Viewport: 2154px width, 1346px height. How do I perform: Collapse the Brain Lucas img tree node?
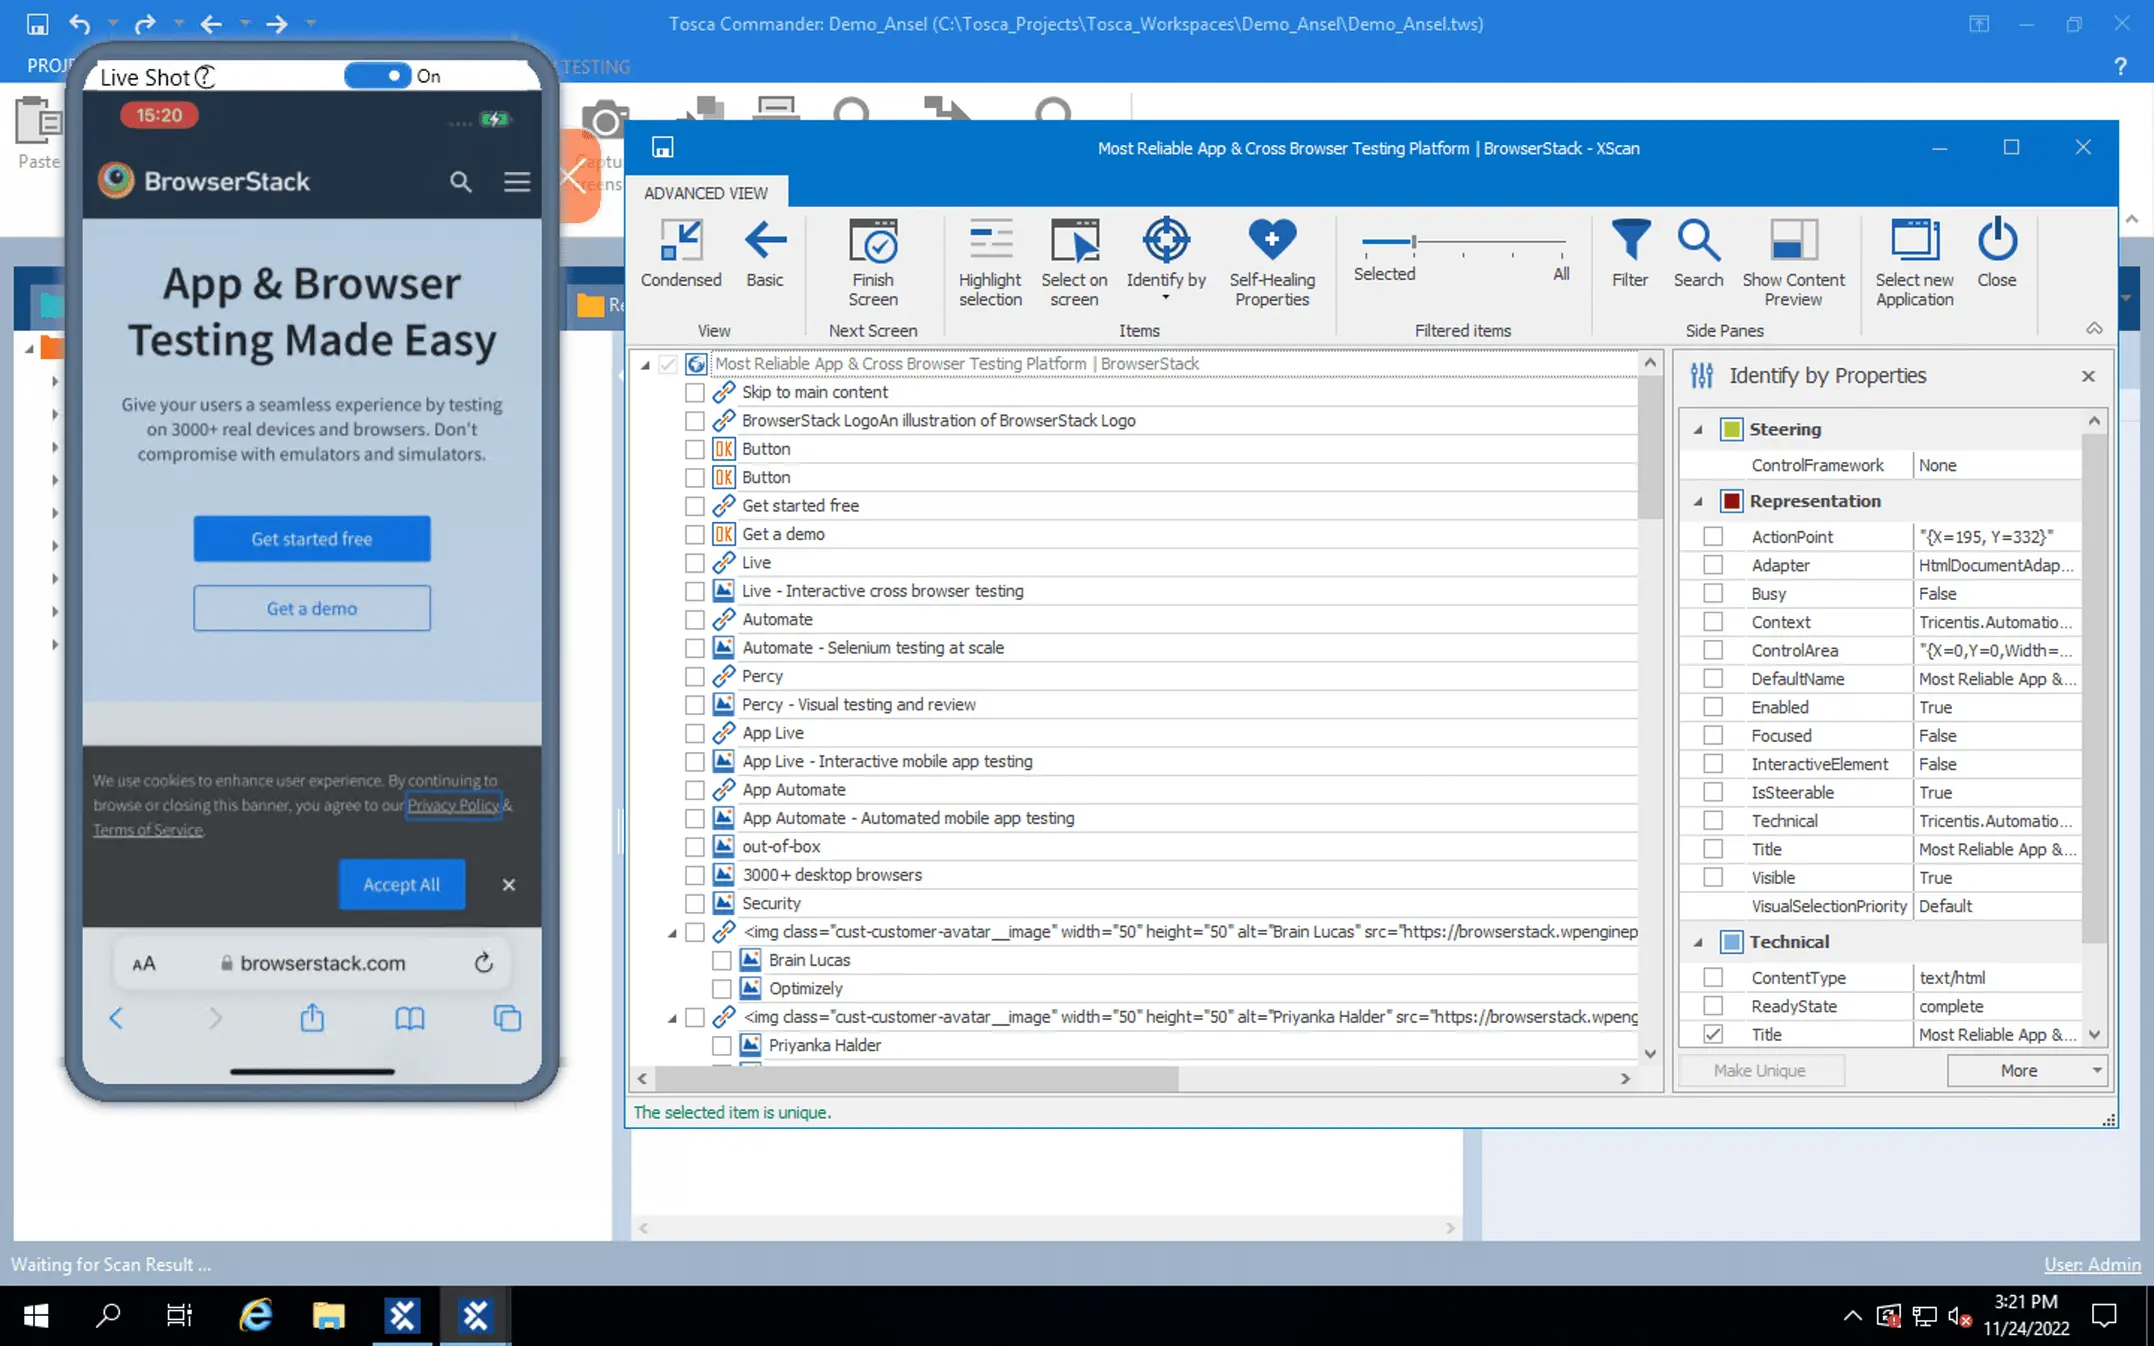673,933
